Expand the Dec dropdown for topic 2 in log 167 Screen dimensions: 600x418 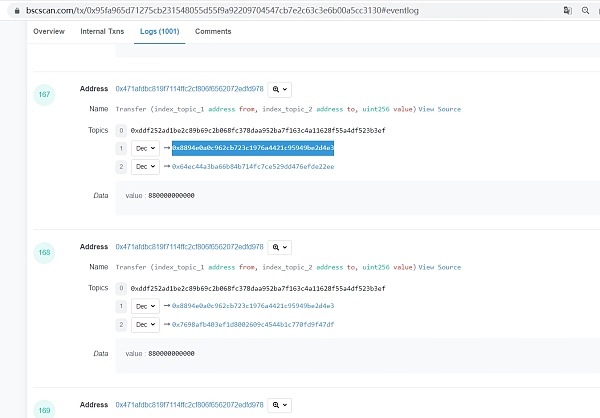click(145, 167)
